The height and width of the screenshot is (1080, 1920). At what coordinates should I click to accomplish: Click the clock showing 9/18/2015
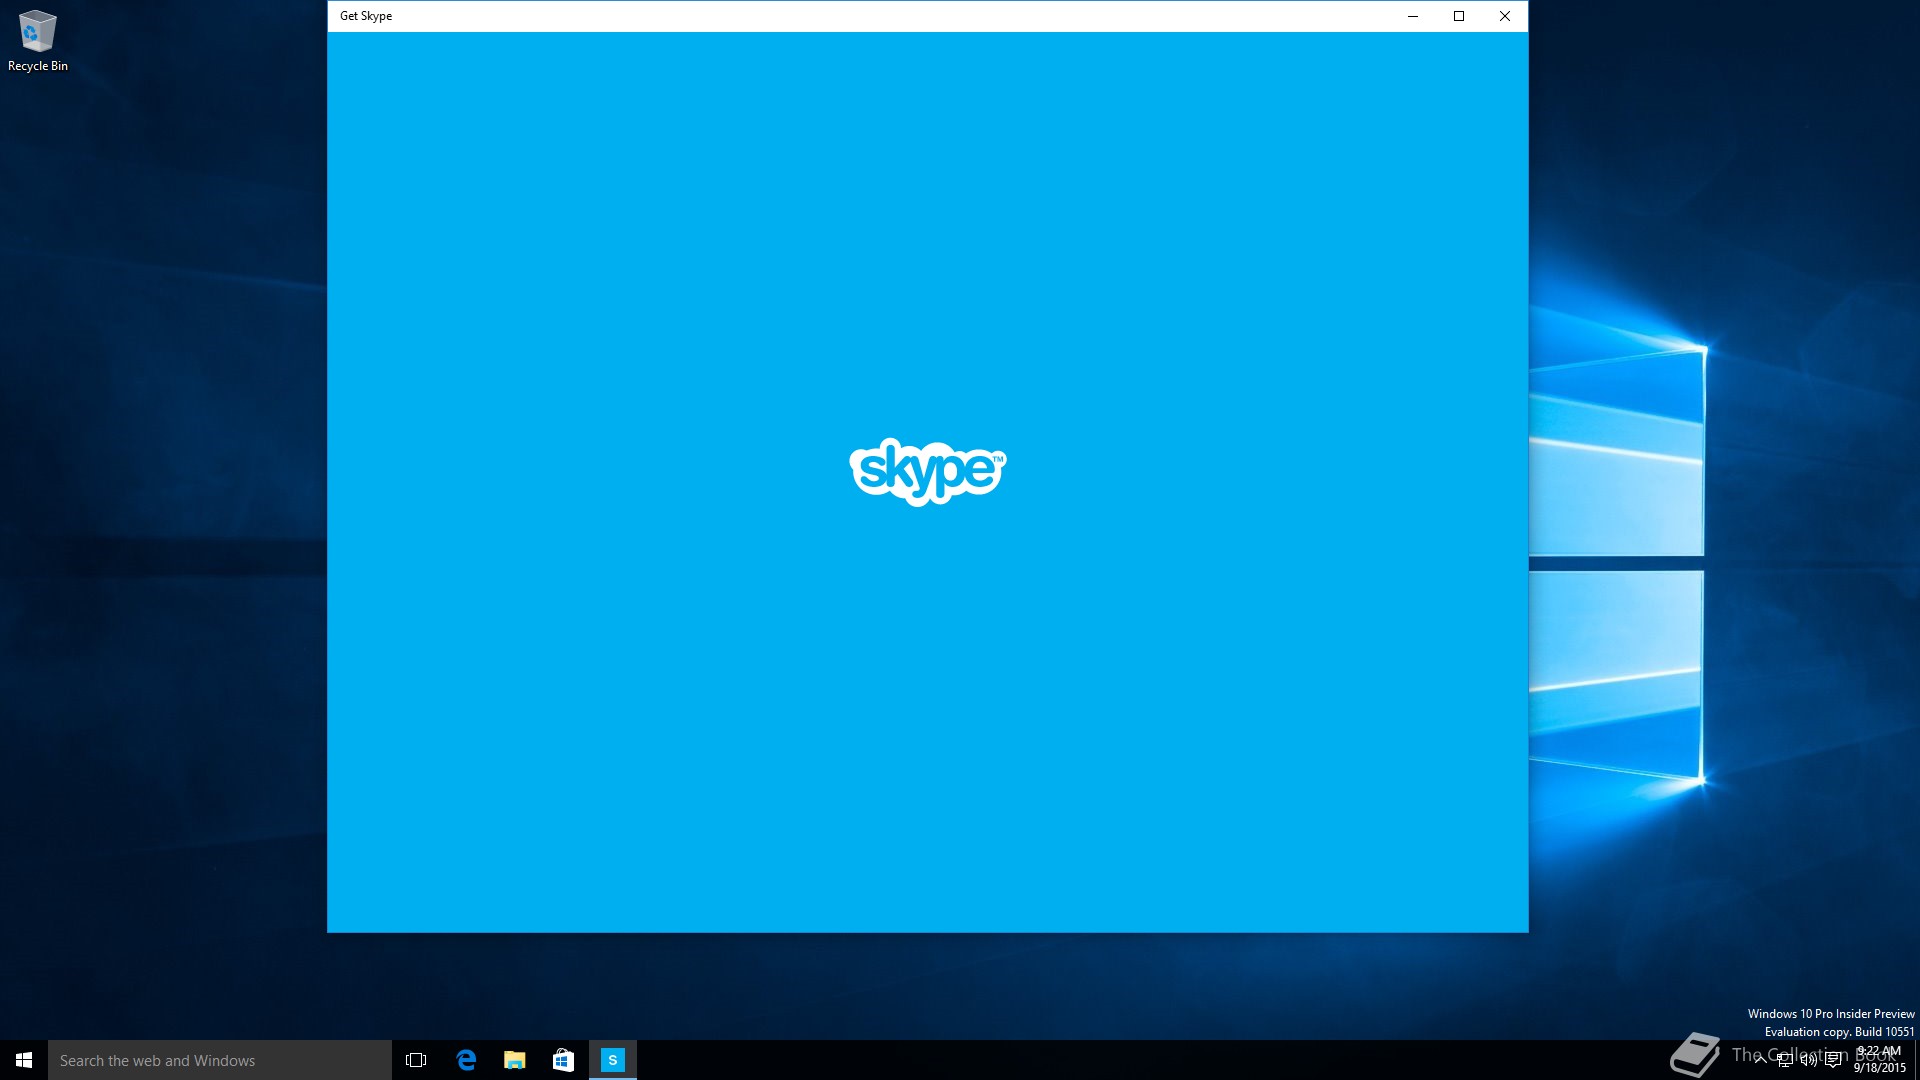point(1879,1060)
